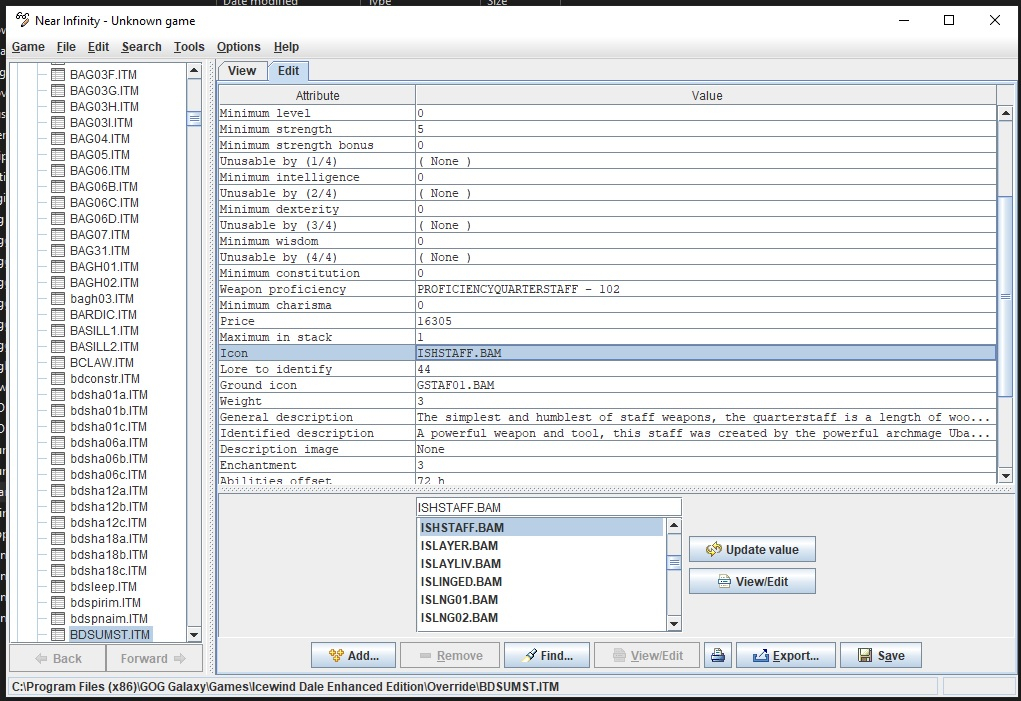
Task: Switch to the View tab
Action: 242,71
